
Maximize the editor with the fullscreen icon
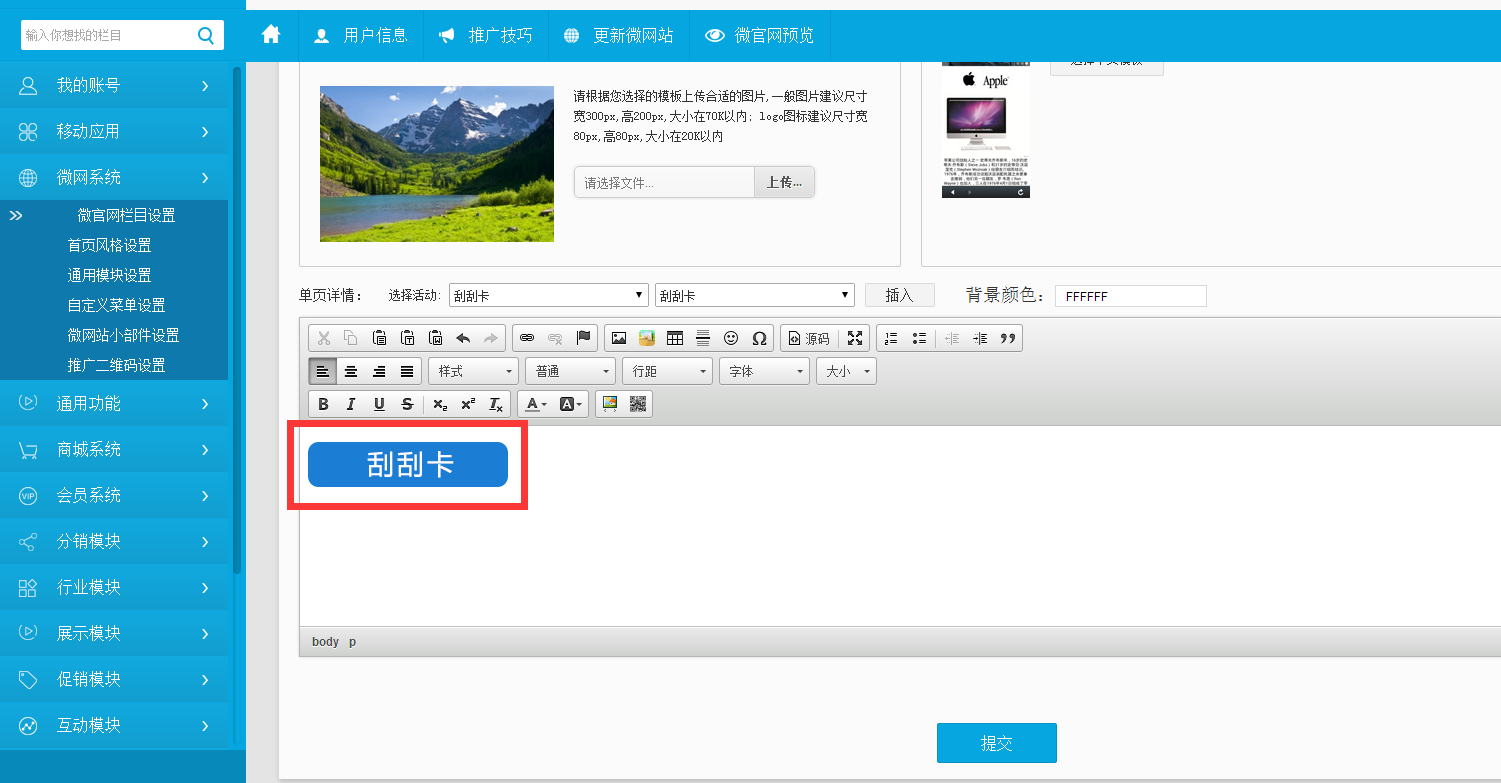pyautogui.click(x=855, y=338)
